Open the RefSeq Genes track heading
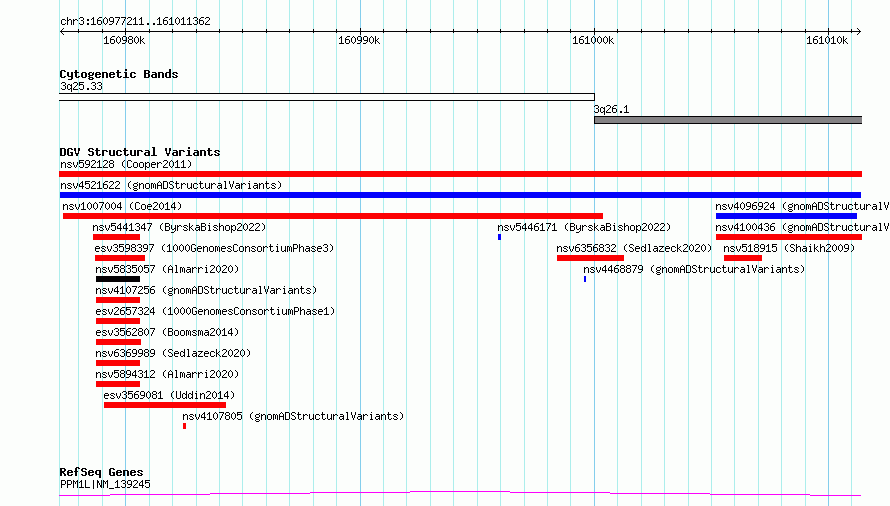The image size is (890, 506). click(x=101, y=472)
